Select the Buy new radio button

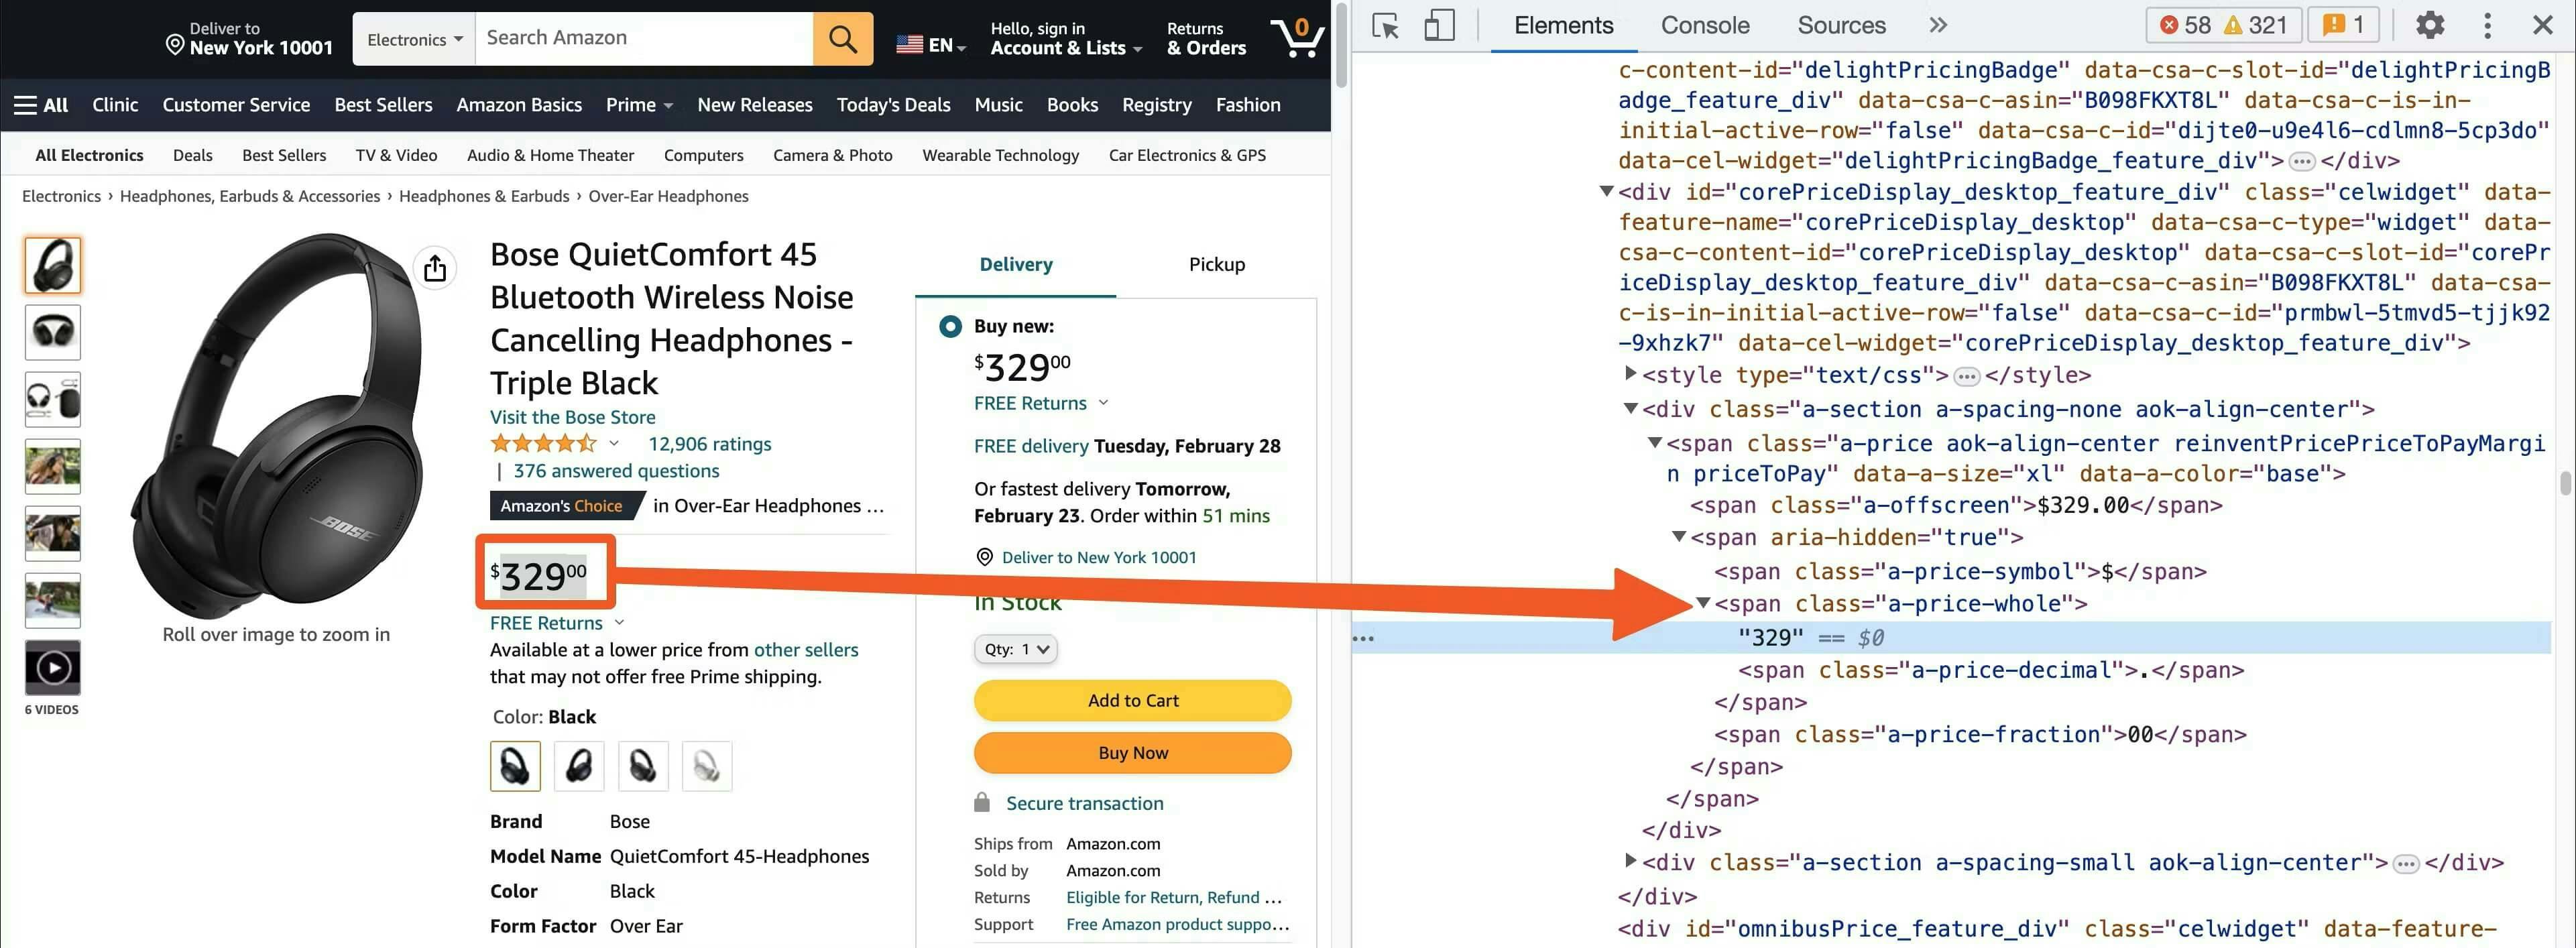tap(950, 326)
